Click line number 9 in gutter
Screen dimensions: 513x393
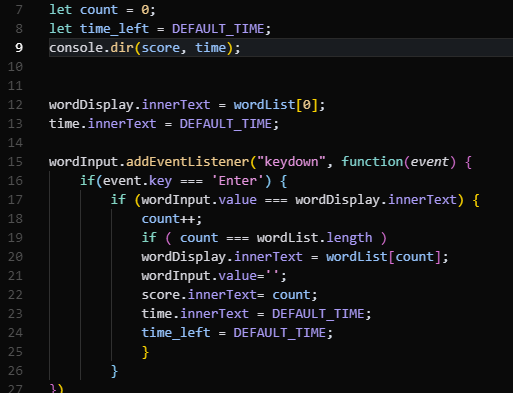point(19,48)
